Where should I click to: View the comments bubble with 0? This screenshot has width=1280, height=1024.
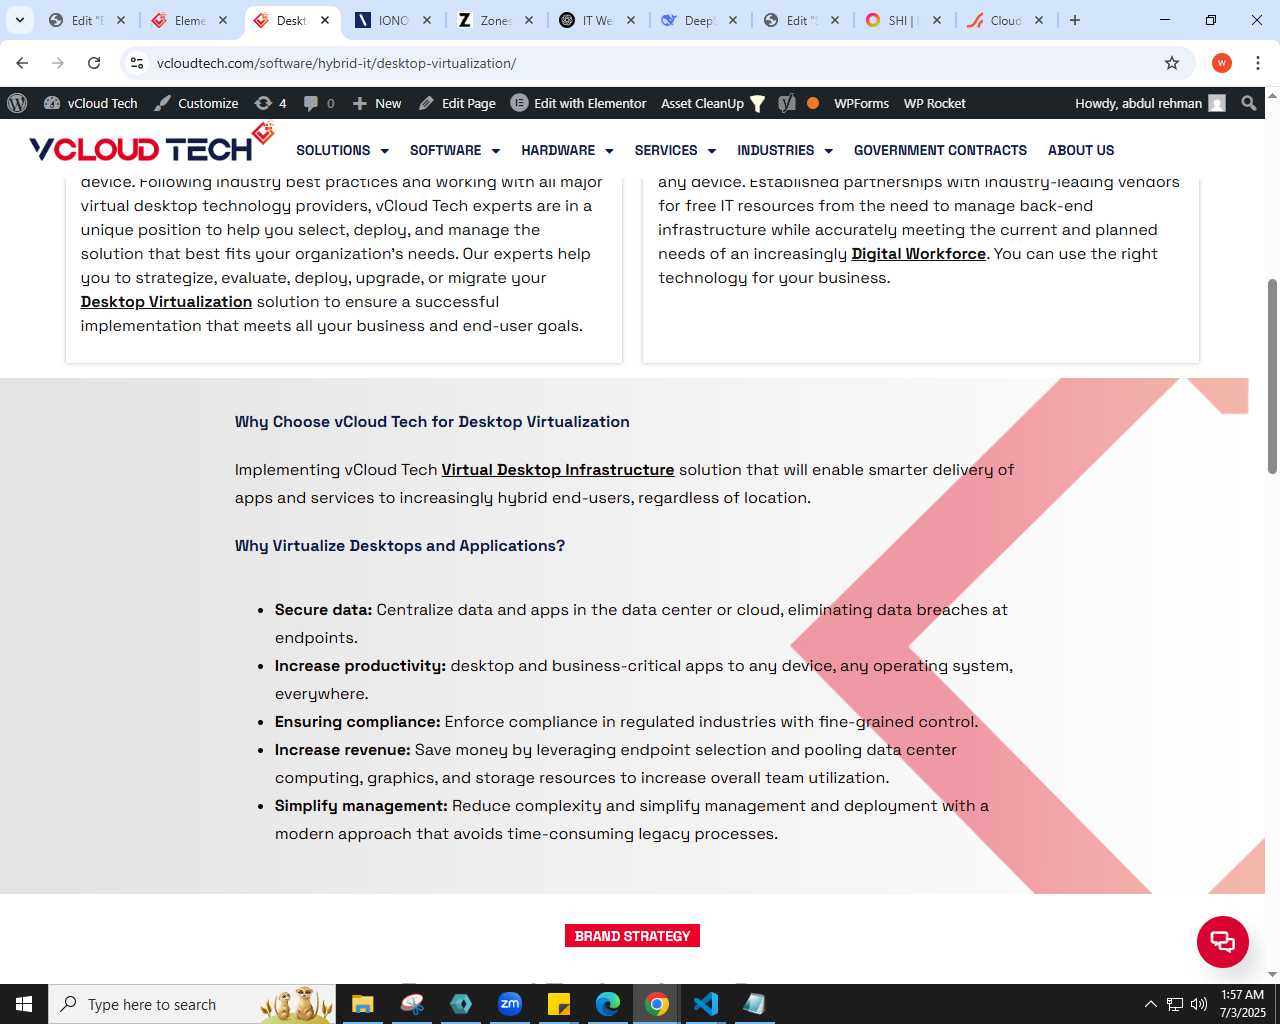[x=319, y=103]
